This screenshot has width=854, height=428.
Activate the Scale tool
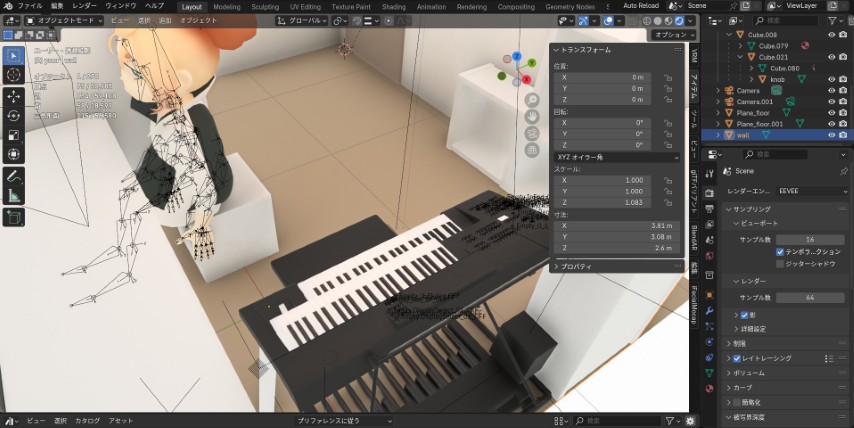(14, 135)
